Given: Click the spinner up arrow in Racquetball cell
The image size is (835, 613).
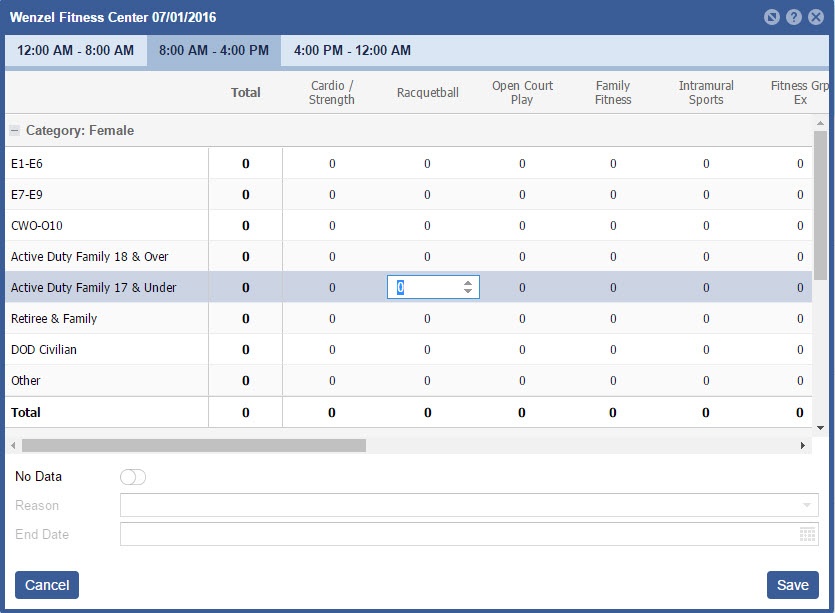Looking at the screenshot, I should pyautogui.click(x=468, y=283).
